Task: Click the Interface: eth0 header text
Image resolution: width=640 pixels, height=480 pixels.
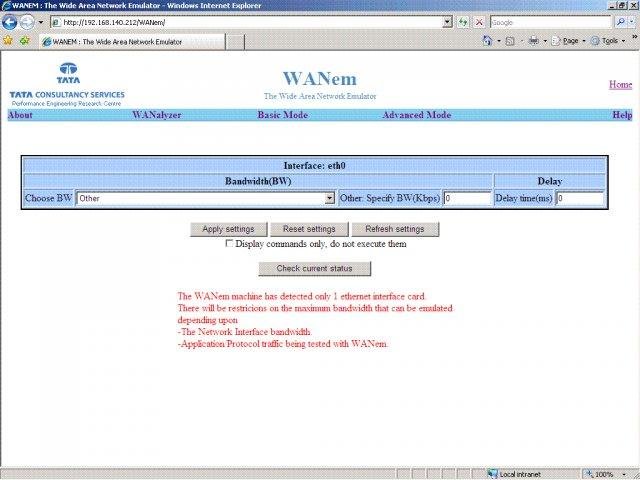Action: (x=314, y=166)
